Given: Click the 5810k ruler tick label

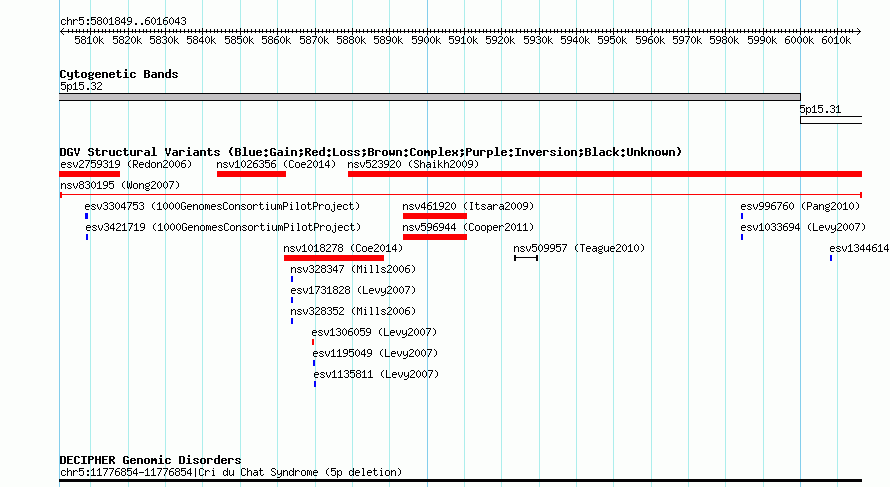Looking at the screenshot, I should (89, 41).
